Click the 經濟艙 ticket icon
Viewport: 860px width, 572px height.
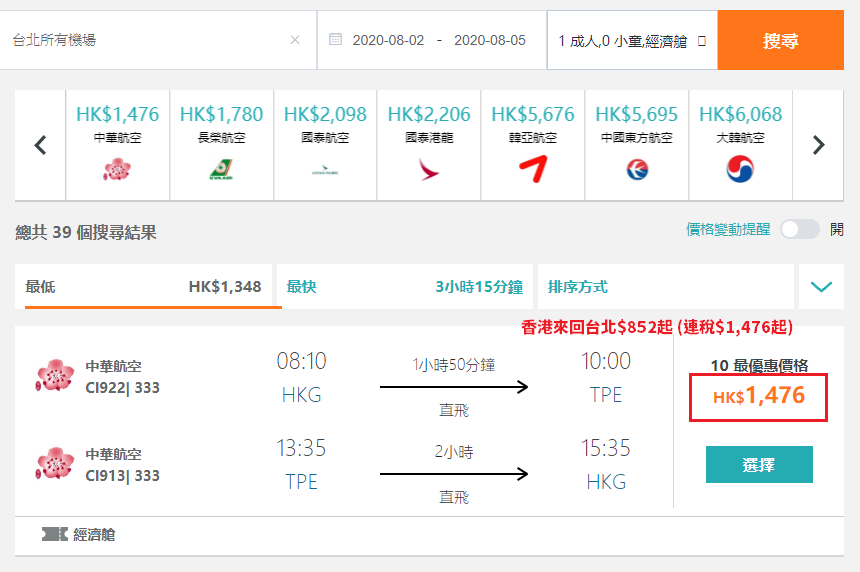[55, 534]
